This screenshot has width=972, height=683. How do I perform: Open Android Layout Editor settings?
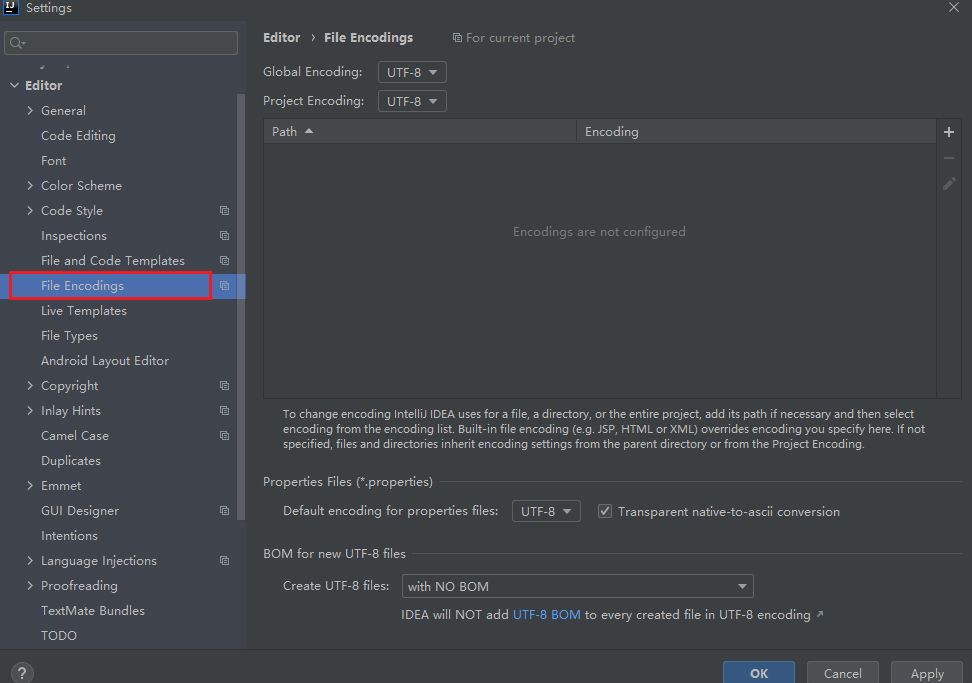pyautogui.click(x=105, y=361)
